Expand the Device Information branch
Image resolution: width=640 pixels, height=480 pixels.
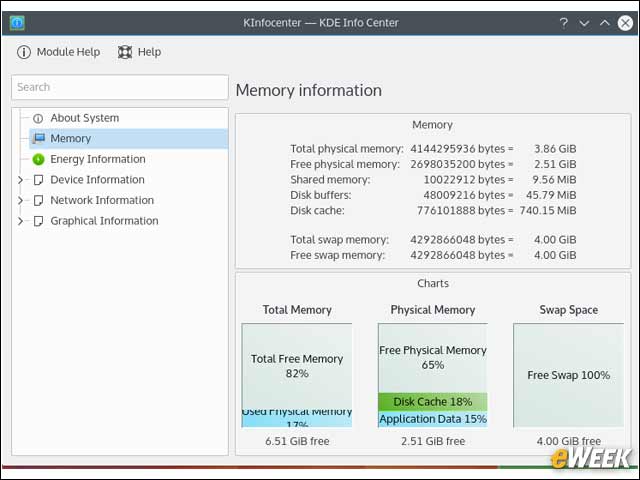20,180
